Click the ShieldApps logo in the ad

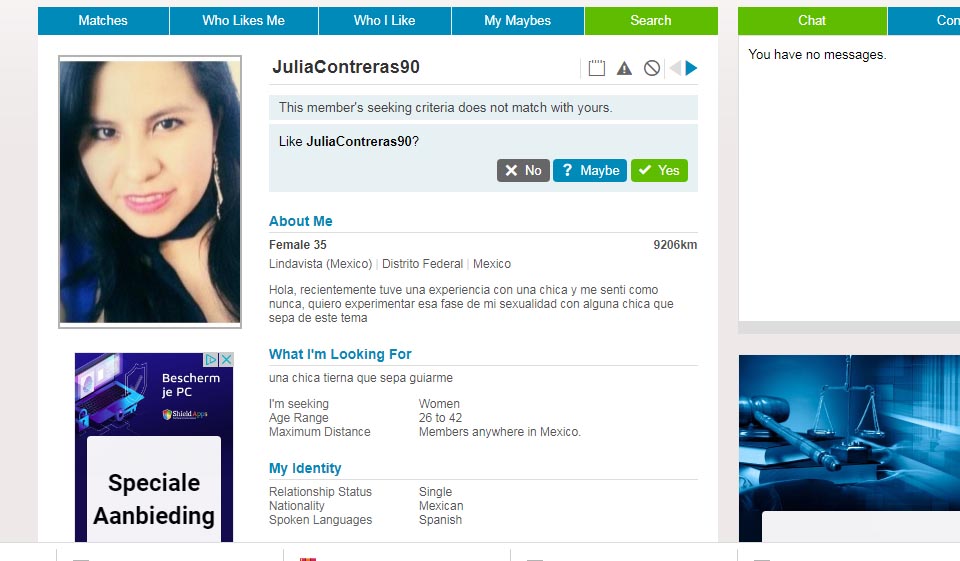177,414
